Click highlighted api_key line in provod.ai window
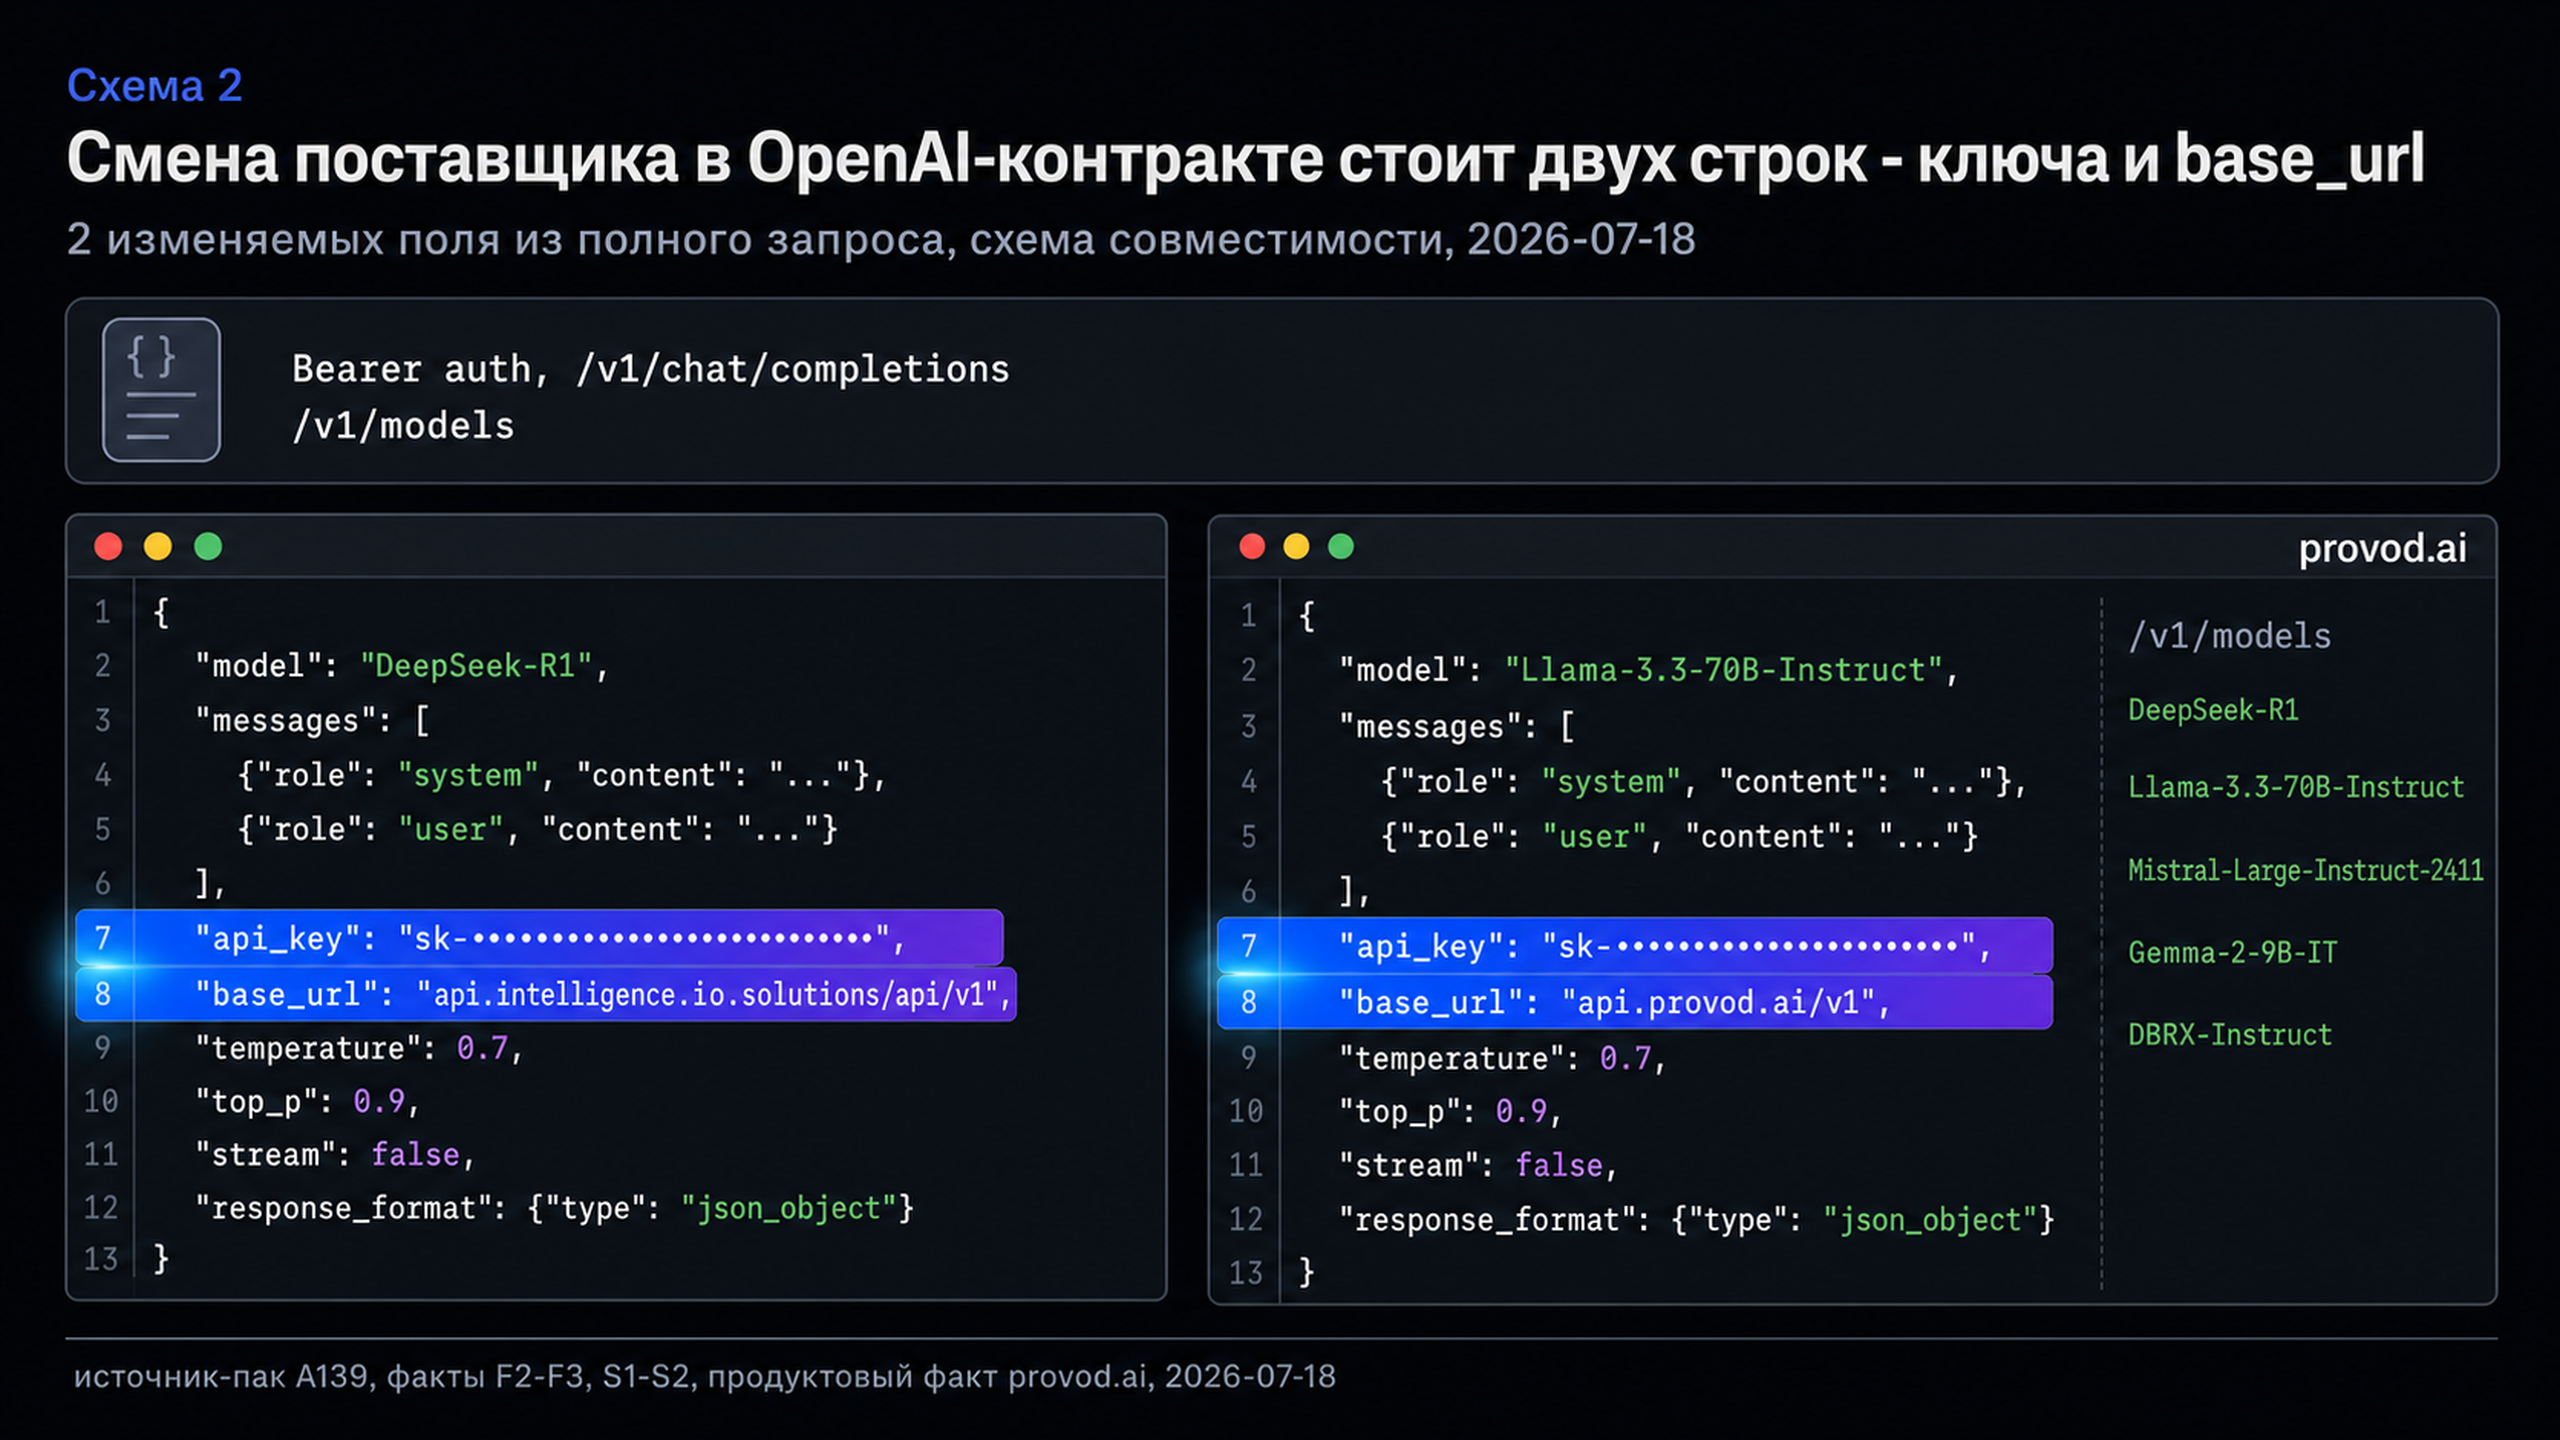Screen dimensions: 2560x1440 pyautogui.click(x=1635, y=945)
